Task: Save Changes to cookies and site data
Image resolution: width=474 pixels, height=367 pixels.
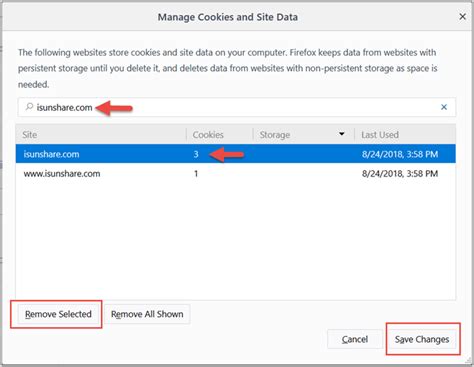Action: point(422,339)
